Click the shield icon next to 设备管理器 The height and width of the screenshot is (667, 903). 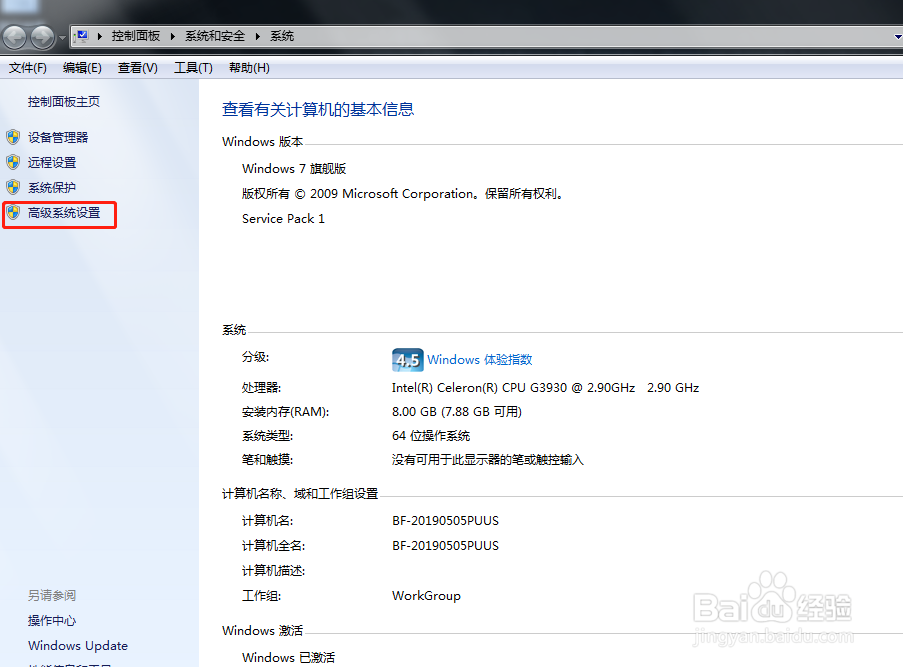13,137
